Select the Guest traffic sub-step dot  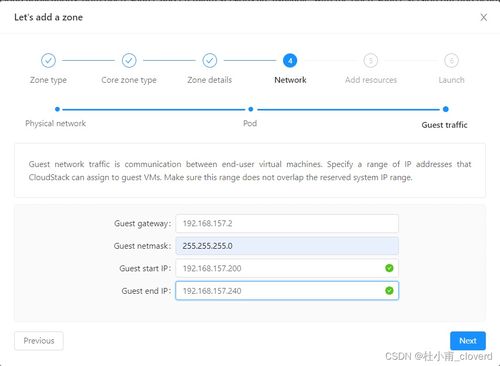tap(446, 109)
